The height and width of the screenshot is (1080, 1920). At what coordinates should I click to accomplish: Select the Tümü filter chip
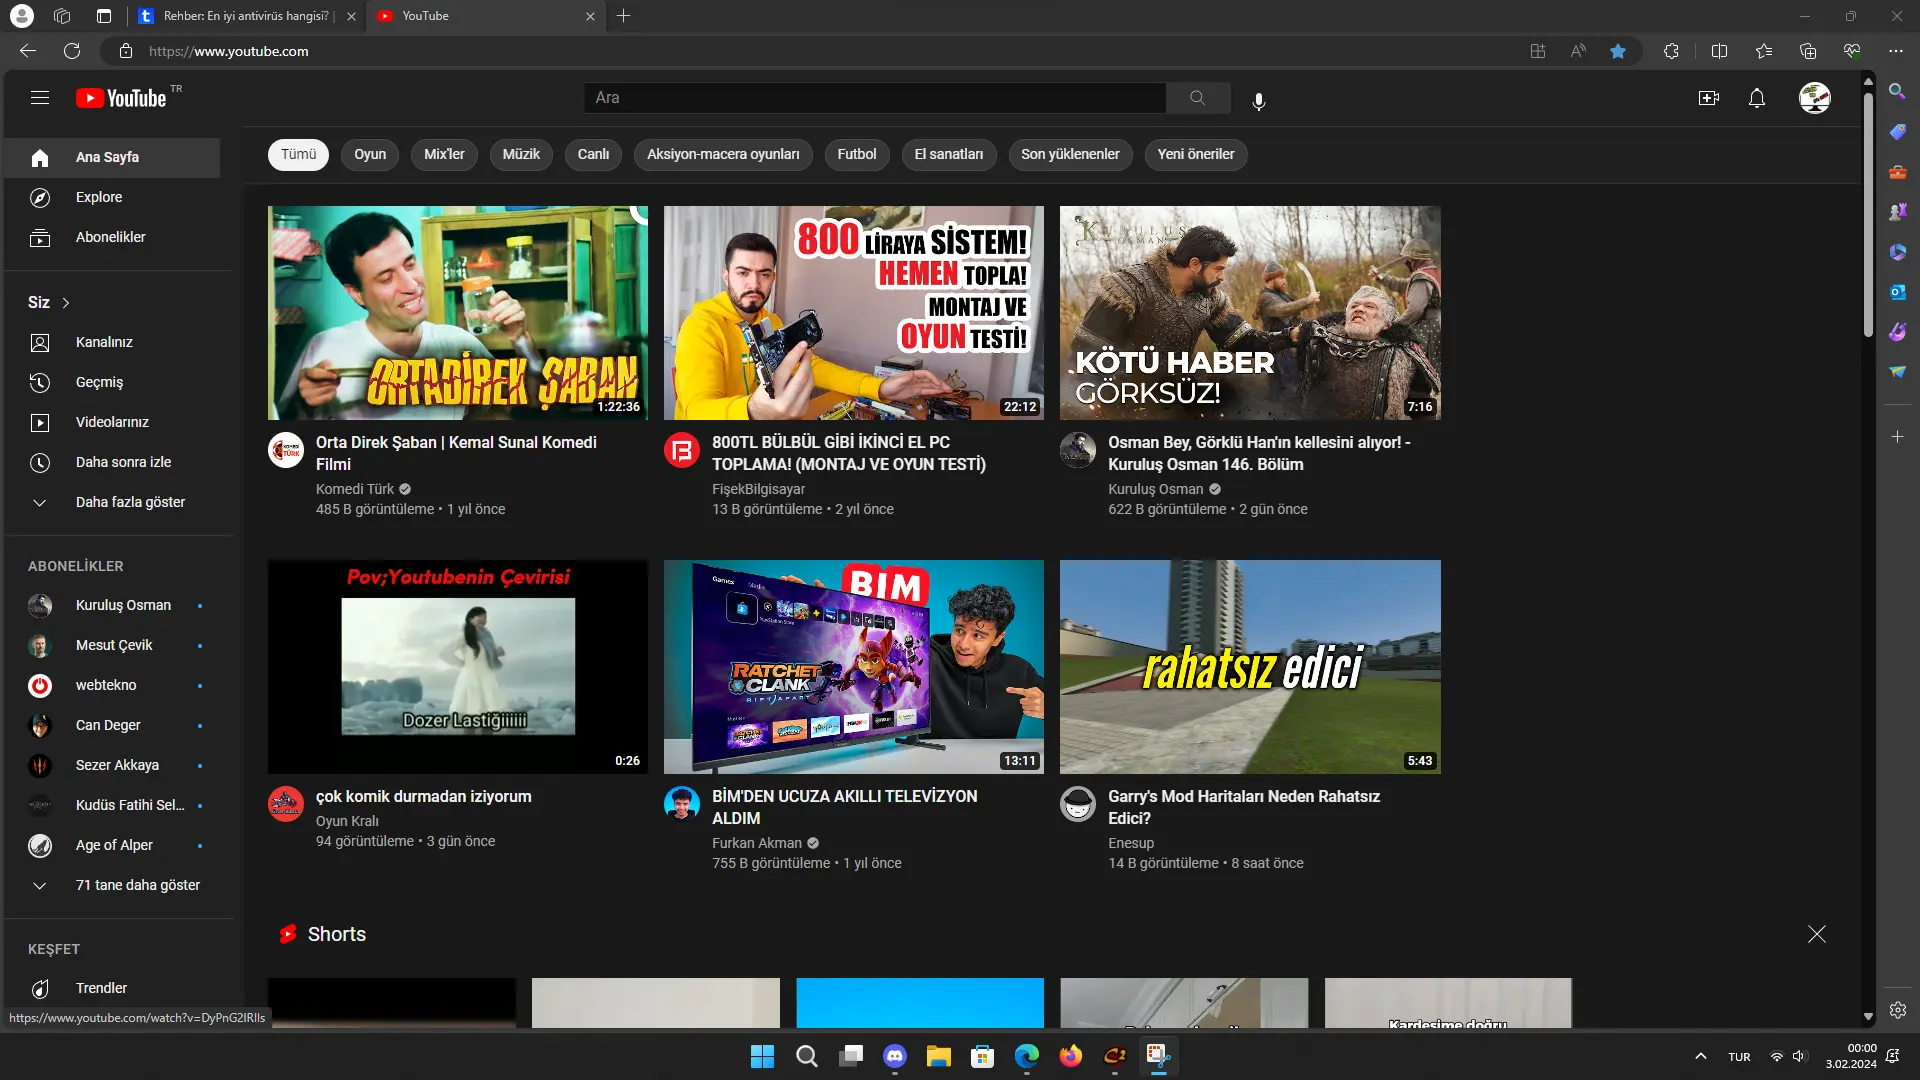(298, 155)
